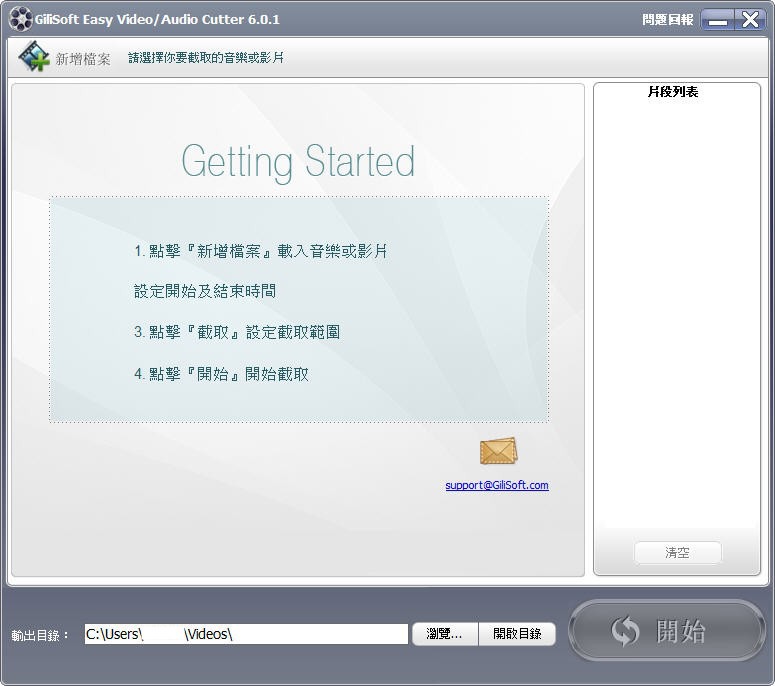Click the 開啟目錄 open folder button

[x=517, y=634]
